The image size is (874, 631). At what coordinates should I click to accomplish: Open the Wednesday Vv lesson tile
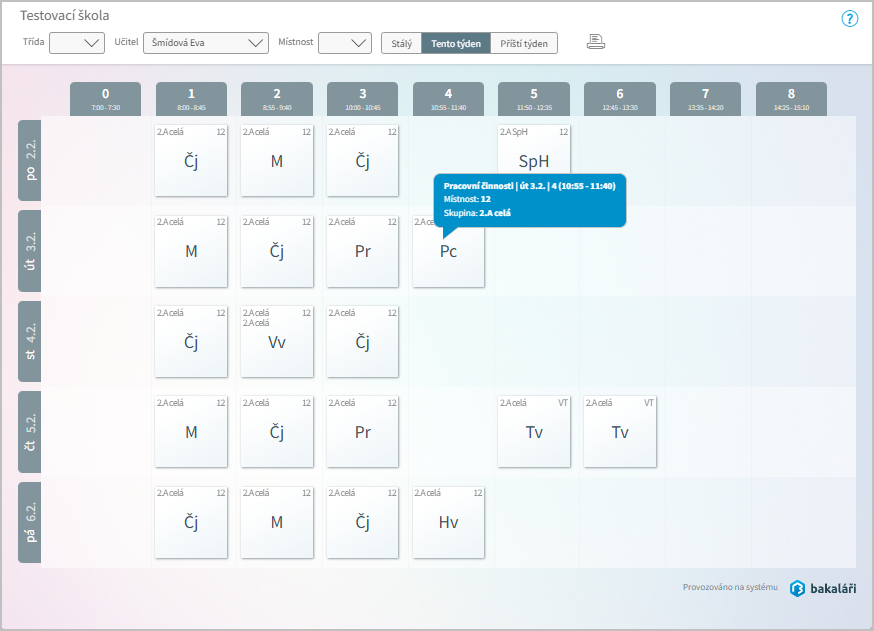(x=277, y=342)
